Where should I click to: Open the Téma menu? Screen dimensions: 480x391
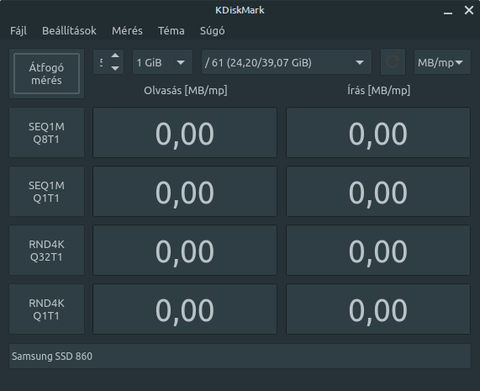171,31
